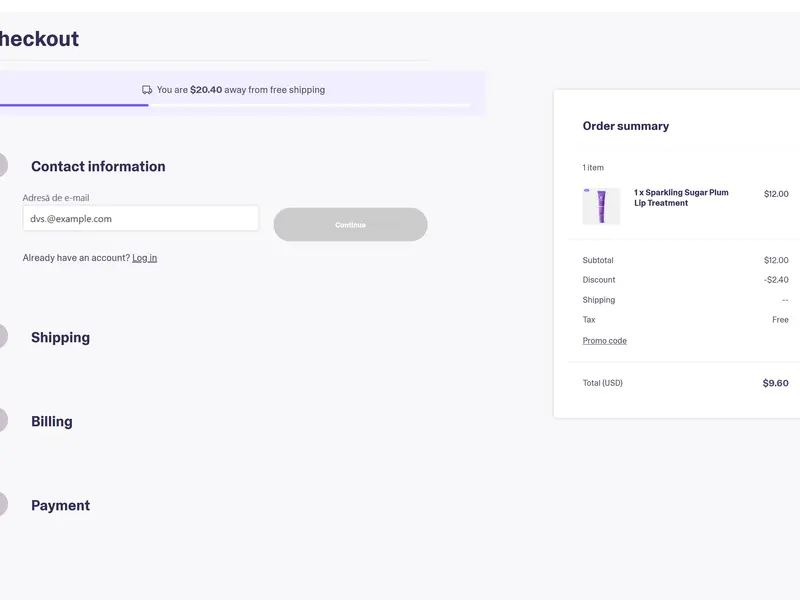The image size is (800, 600).
Task: Click the delivery truck icon in shipping banner
Action: [147, 90]
